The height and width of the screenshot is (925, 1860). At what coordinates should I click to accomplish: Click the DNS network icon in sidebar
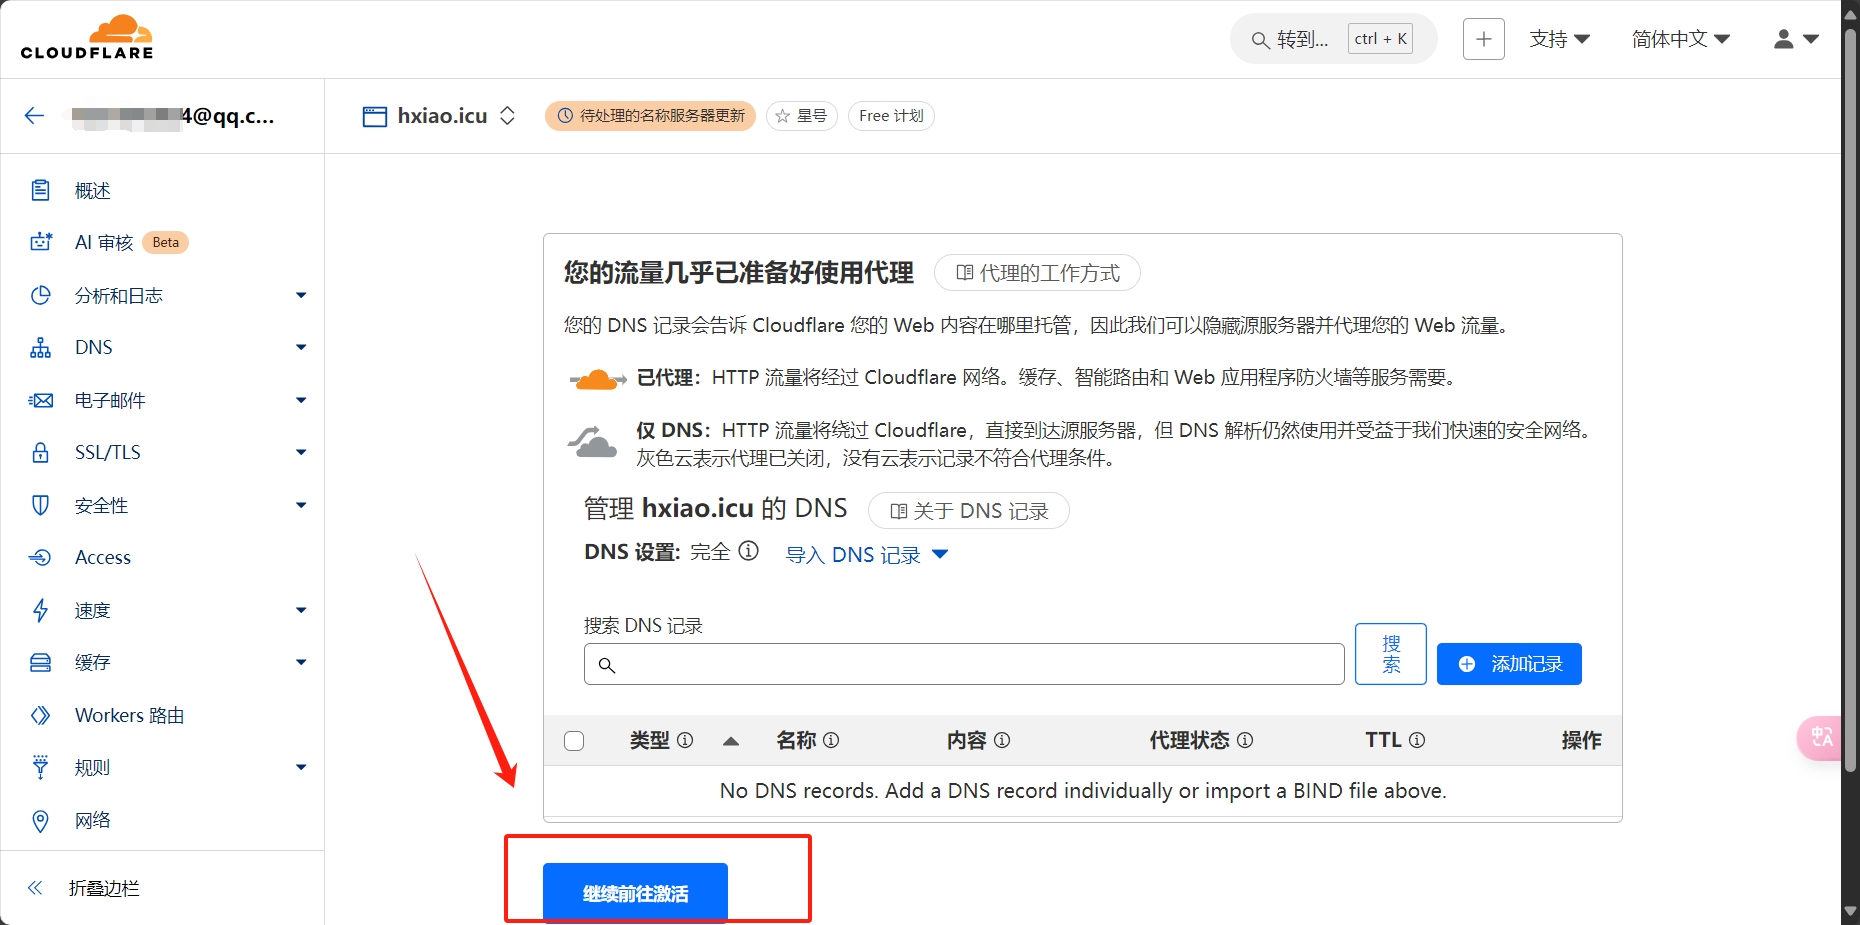click(x=40, y=347)
